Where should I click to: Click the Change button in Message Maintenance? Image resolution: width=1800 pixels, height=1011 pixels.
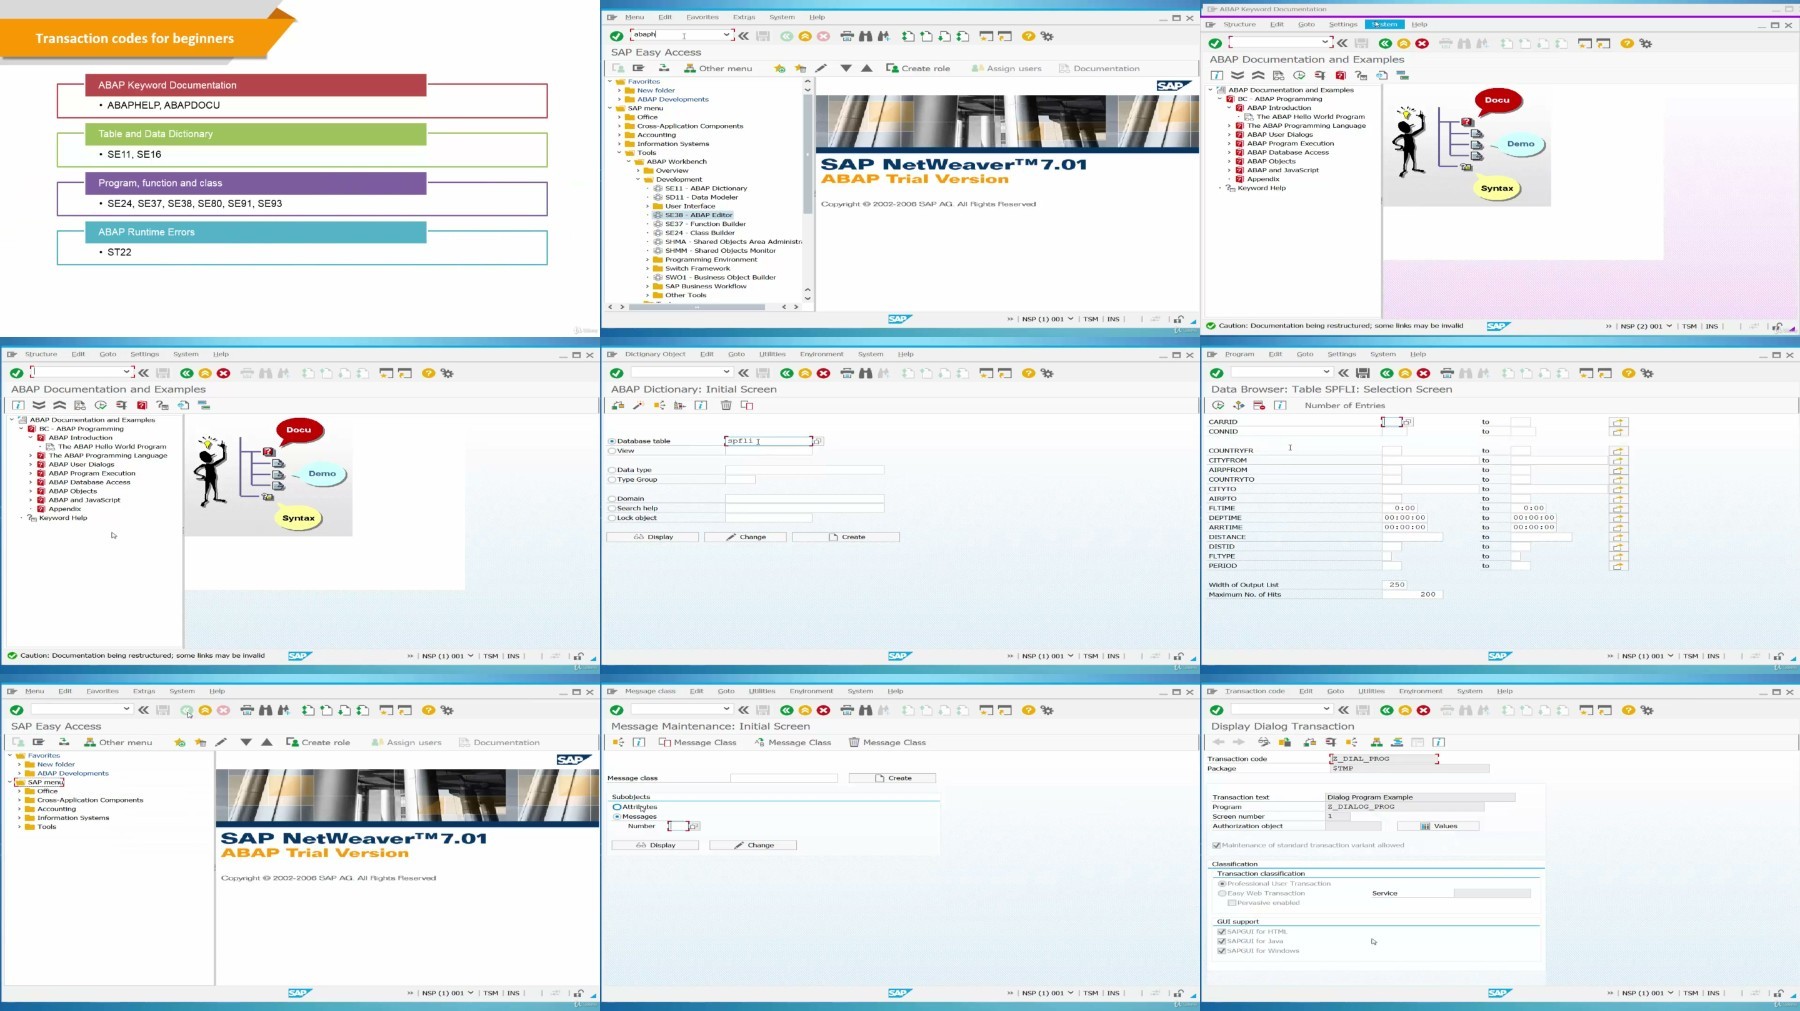tap(753, 845)
